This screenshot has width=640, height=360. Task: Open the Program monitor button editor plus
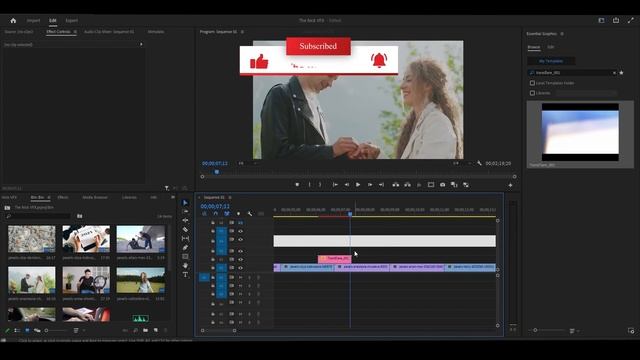[x=510, y=185]
